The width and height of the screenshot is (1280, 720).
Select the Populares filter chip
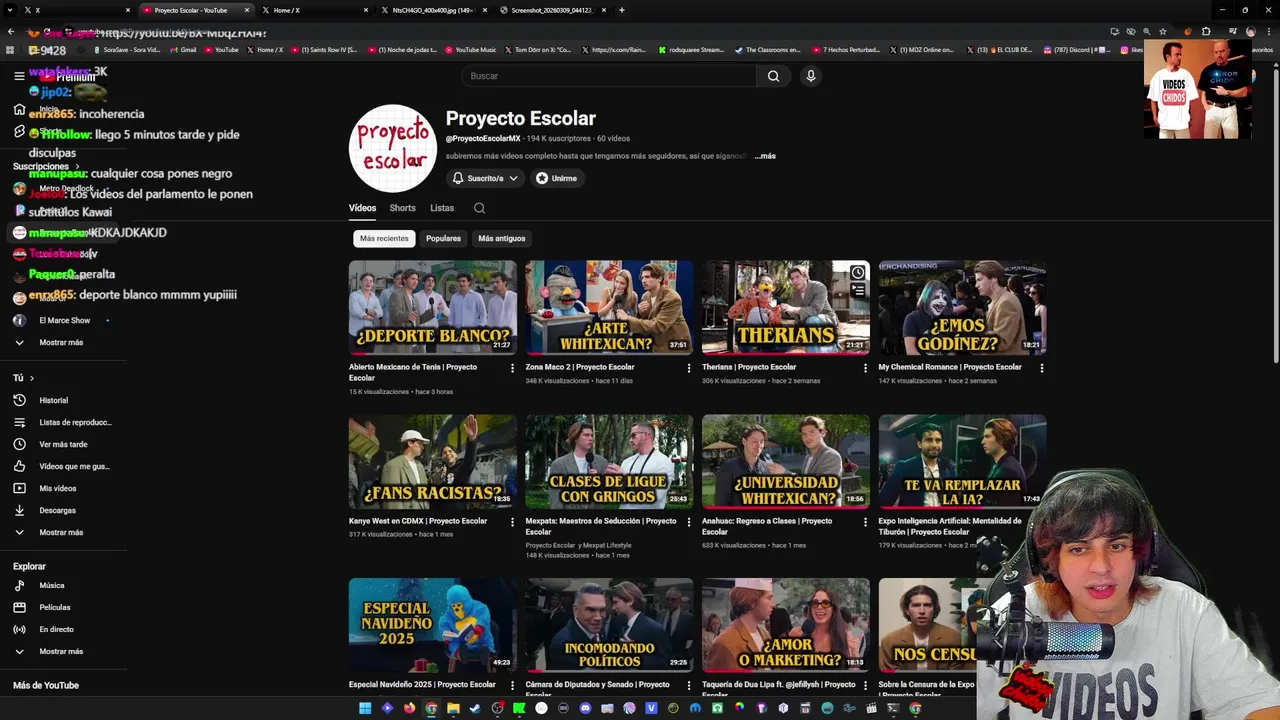tap(443, 238)
